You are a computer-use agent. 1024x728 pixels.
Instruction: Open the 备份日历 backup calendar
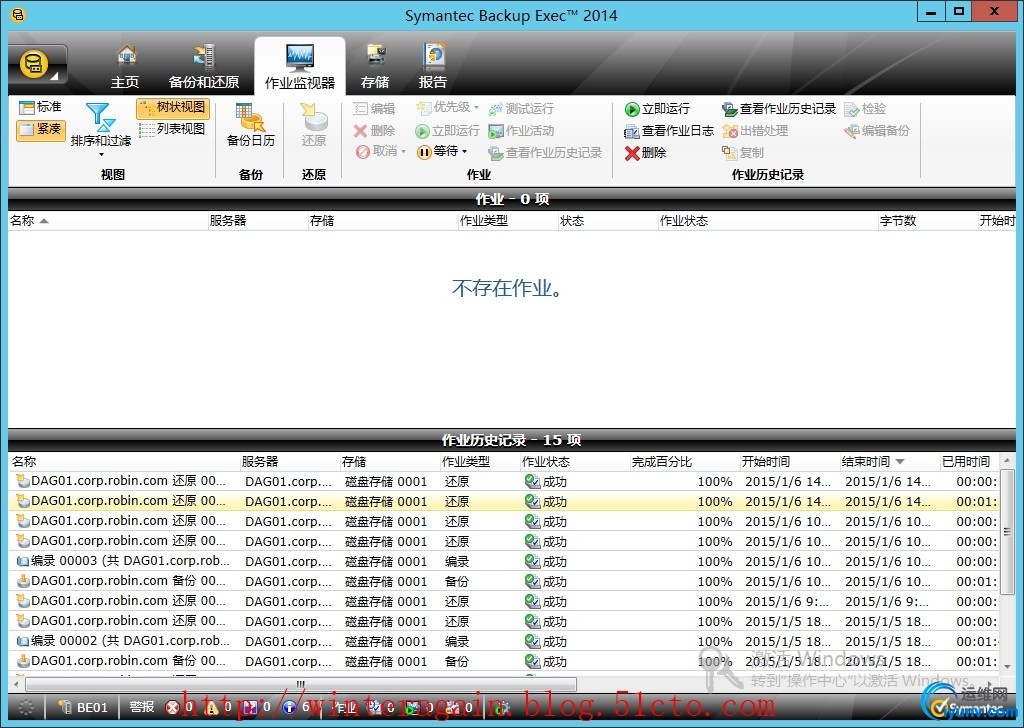250,125
